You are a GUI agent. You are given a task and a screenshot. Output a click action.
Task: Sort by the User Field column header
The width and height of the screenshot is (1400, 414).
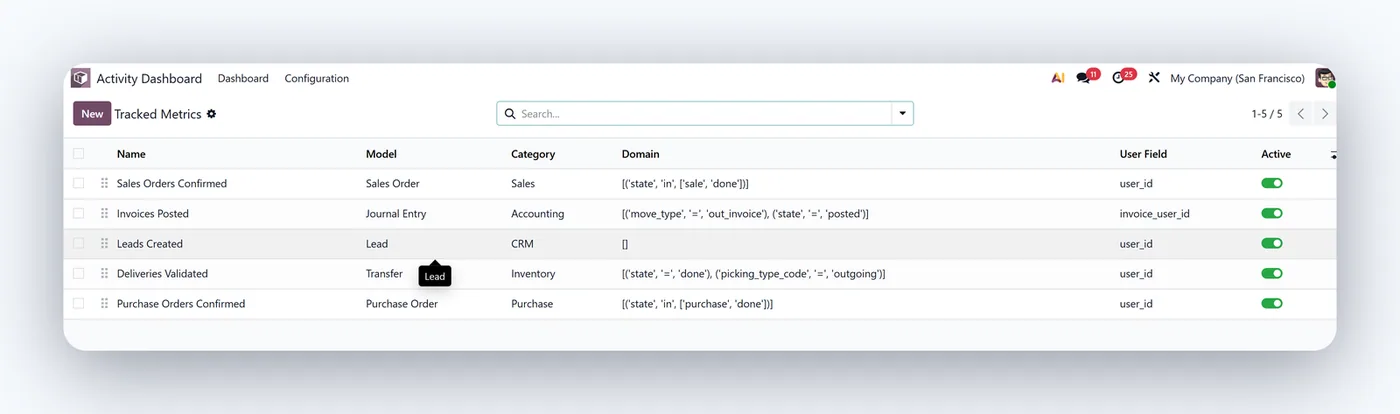(1143, 154)
